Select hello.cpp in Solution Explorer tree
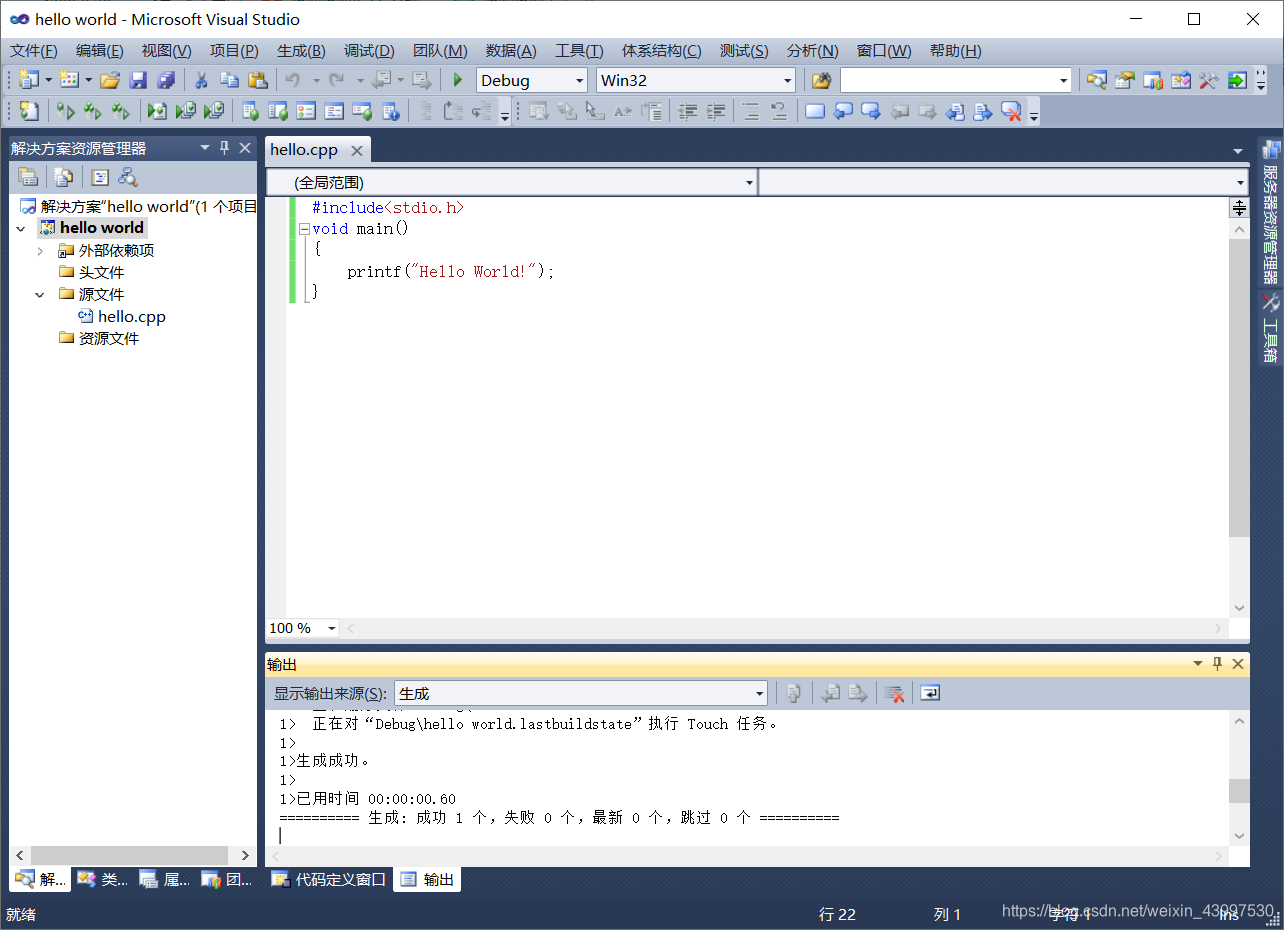The image size is (1284, 930). [x=132, y=317]
